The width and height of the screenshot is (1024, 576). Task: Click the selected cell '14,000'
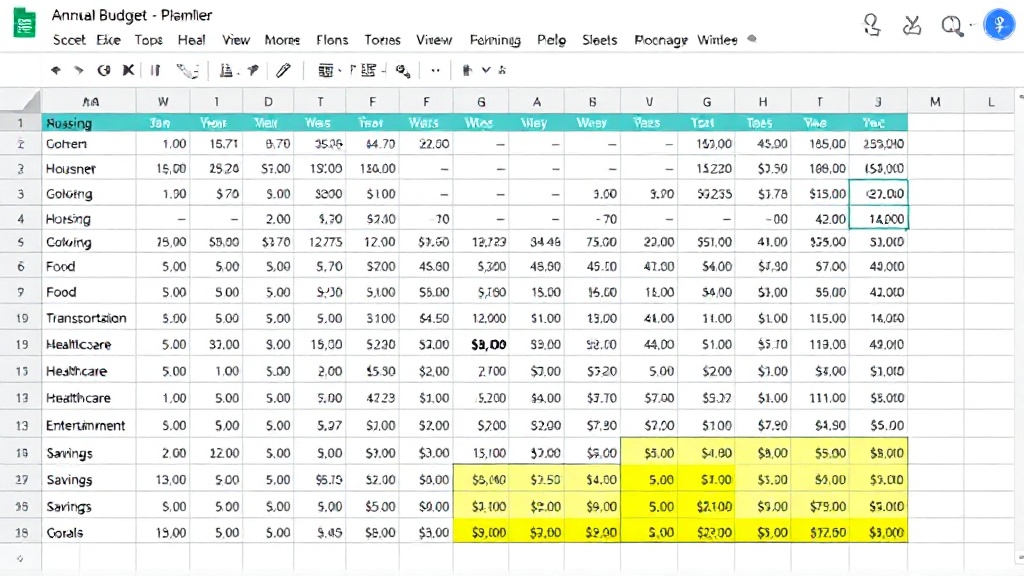pos(878,219)
